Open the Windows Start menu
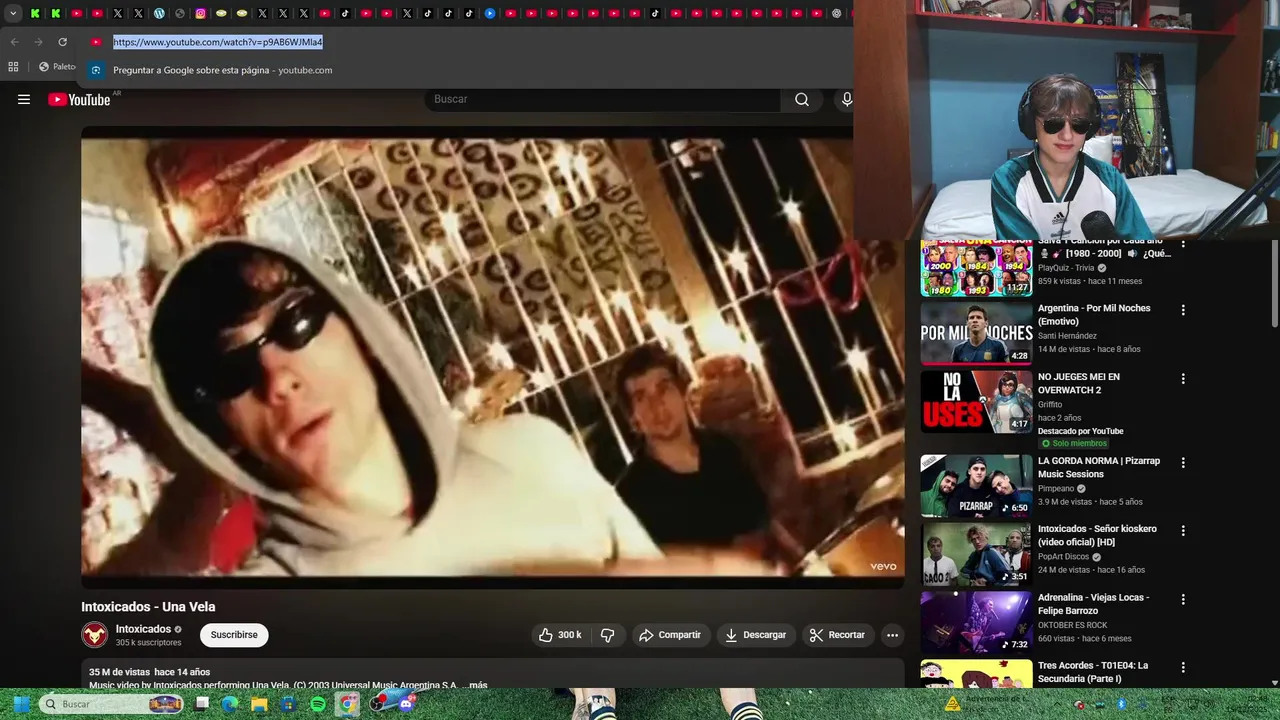The image size is (1280, 720). click(x=21, y=704)
